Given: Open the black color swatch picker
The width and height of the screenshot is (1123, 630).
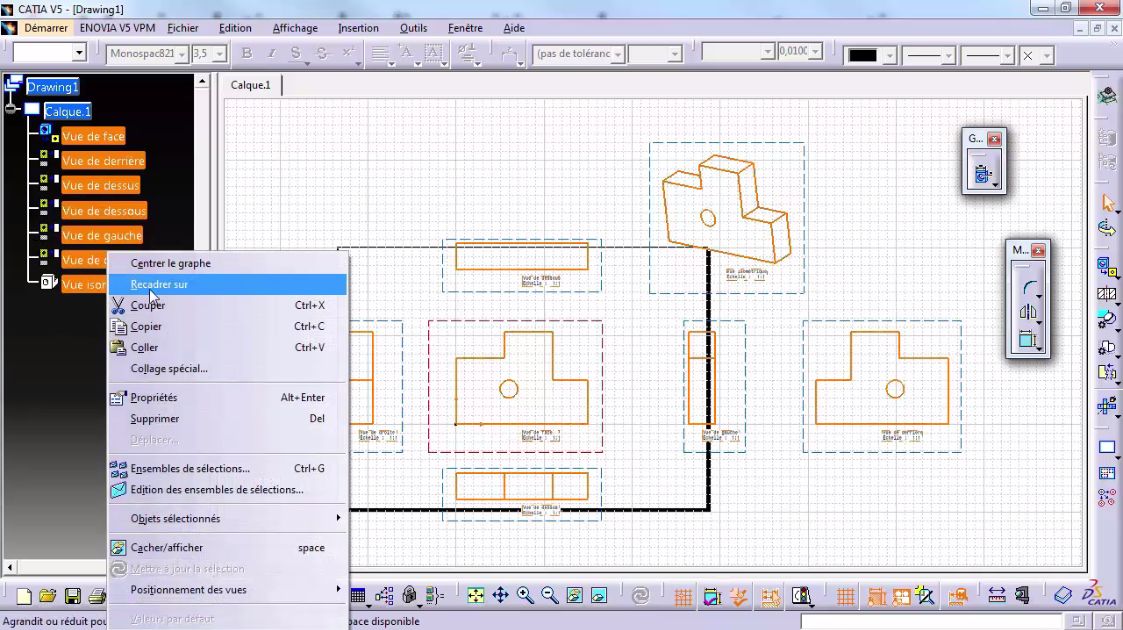Looking at the screenshot, I should pyautogui.click(x=890, y=55).
